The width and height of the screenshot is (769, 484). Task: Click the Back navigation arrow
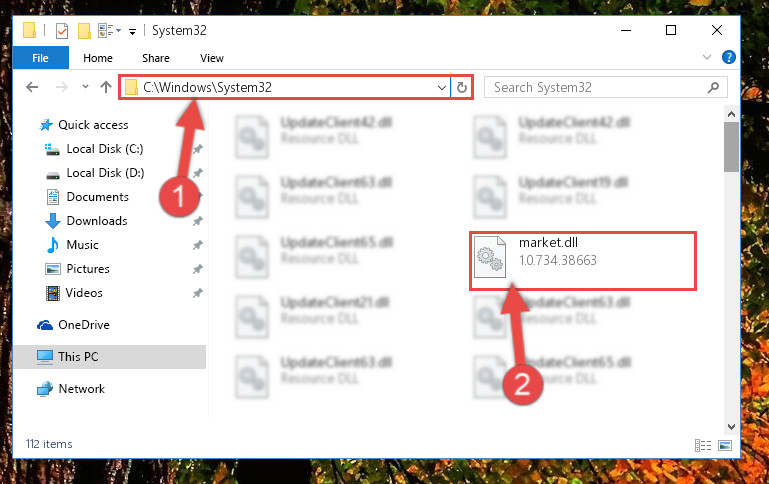tap(32, 87)
